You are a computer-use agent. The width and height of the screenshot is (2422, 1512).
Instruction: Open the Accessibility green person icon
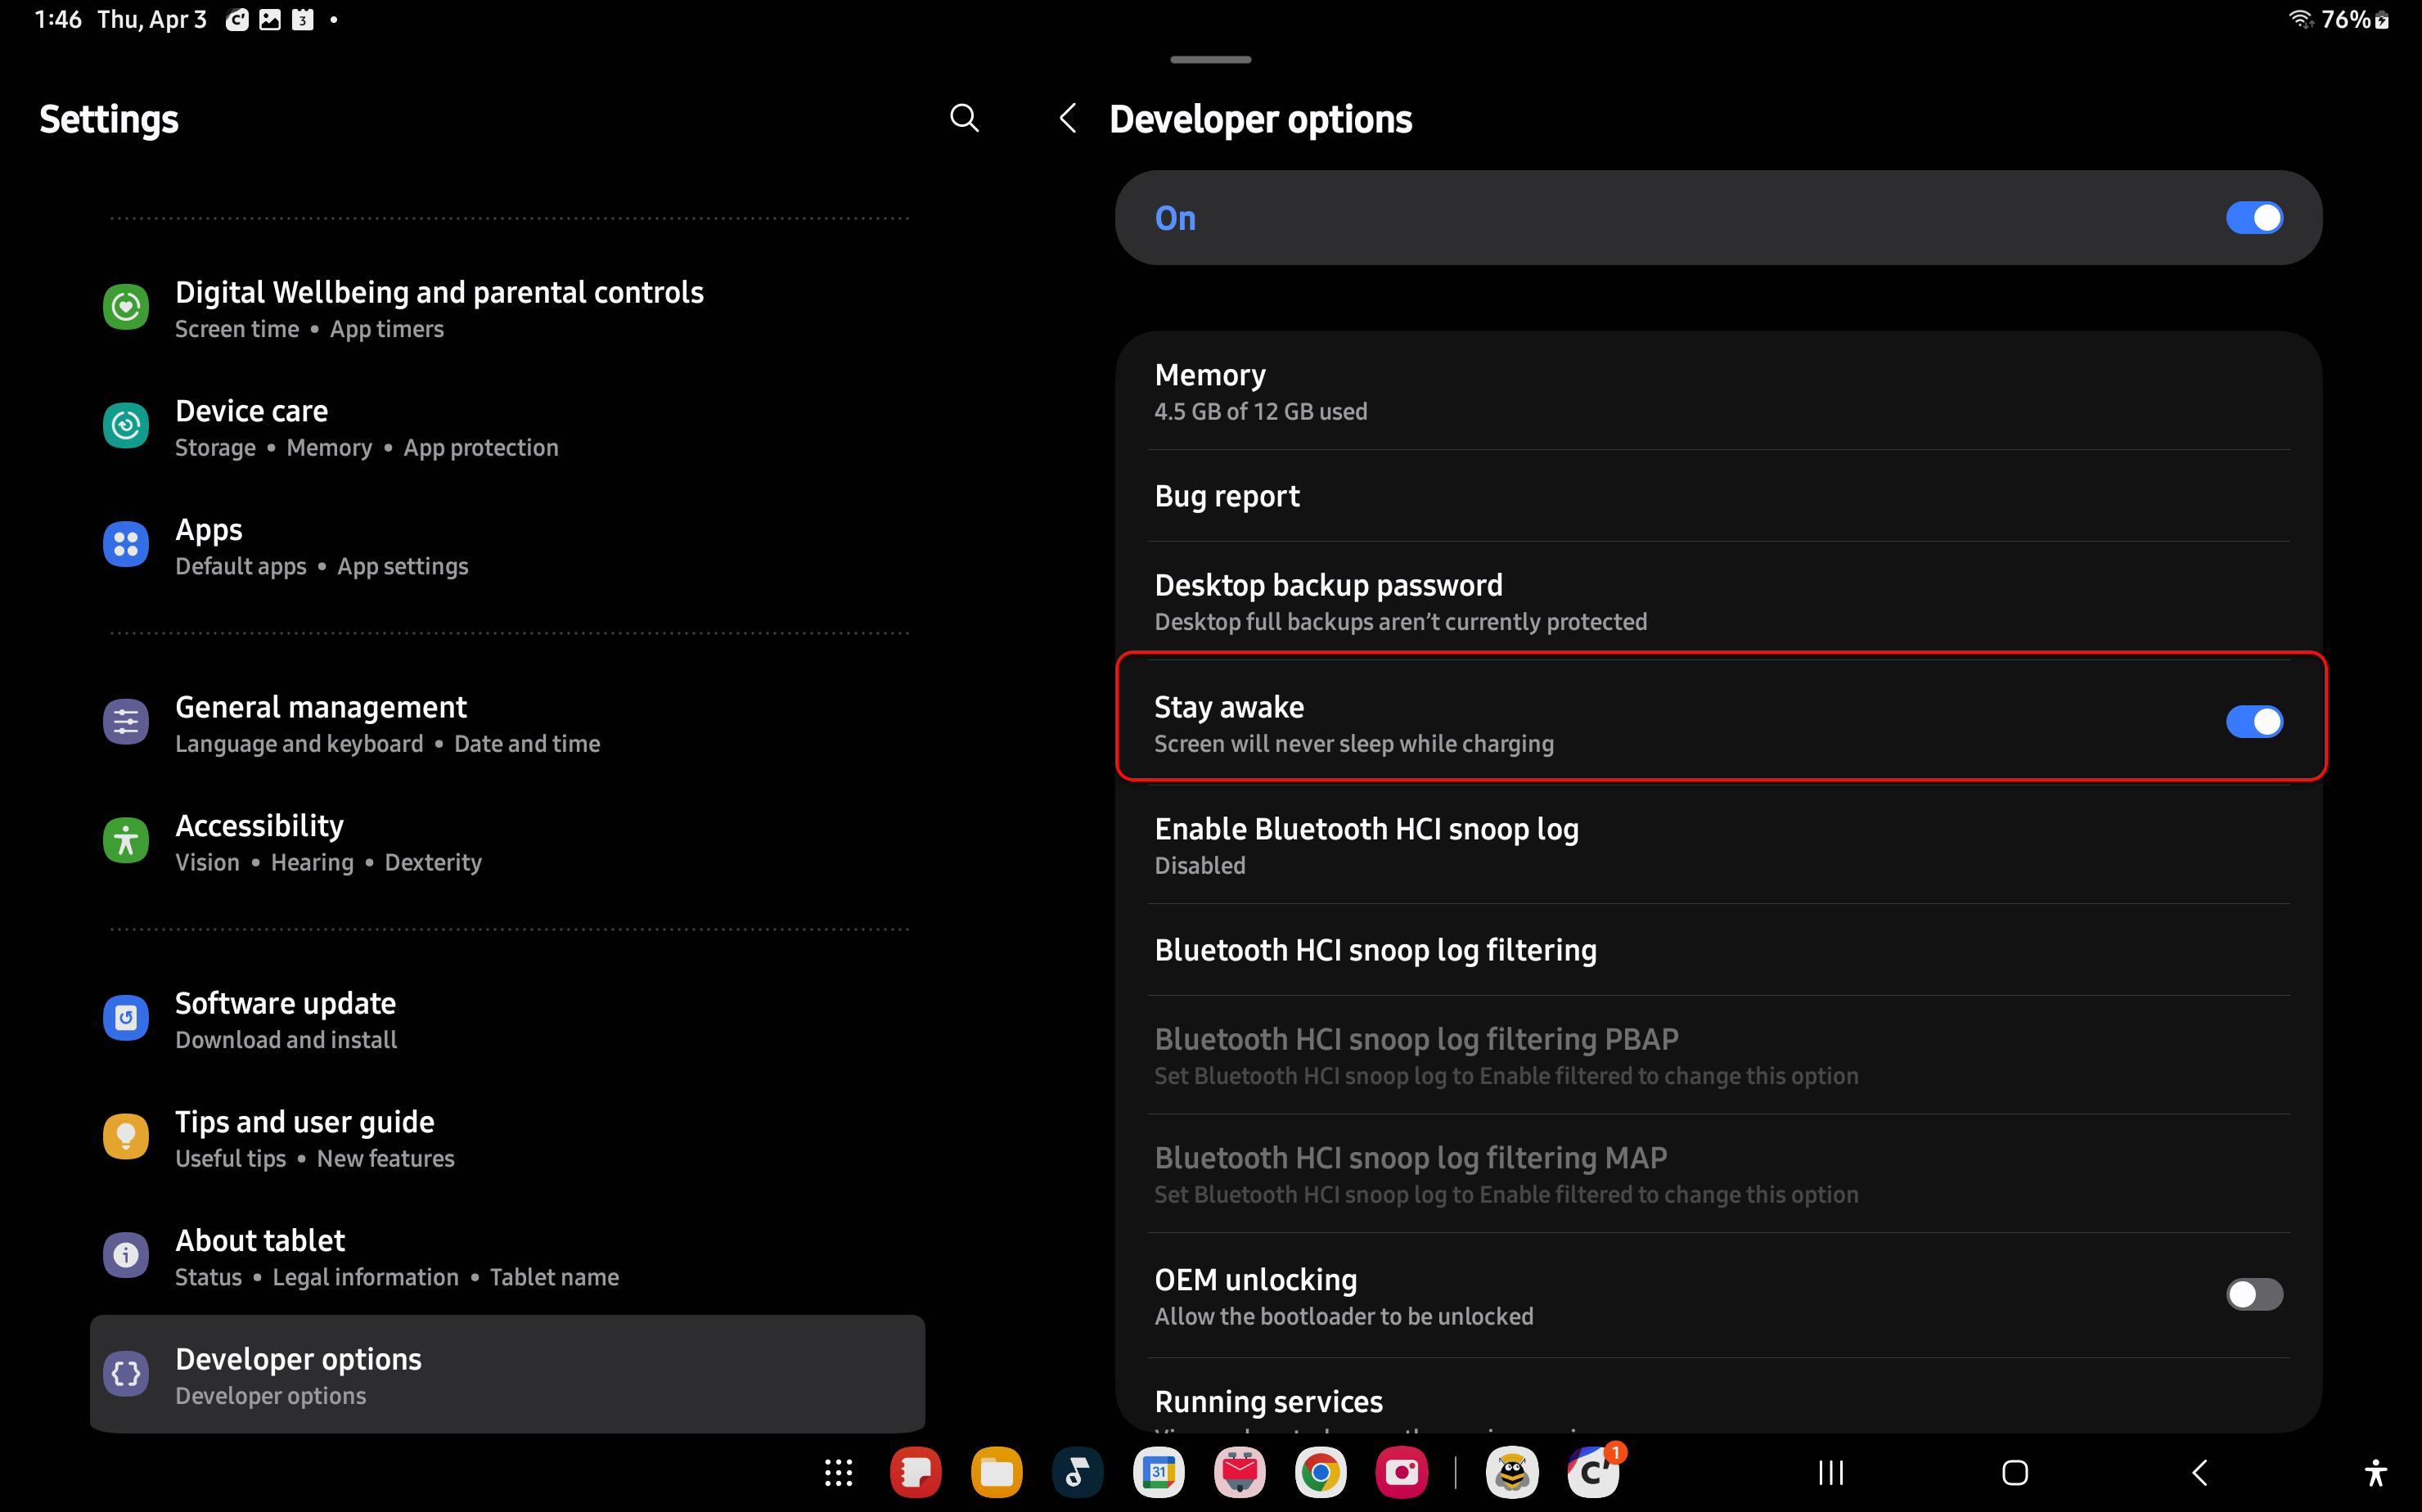[x=126, y=841]
